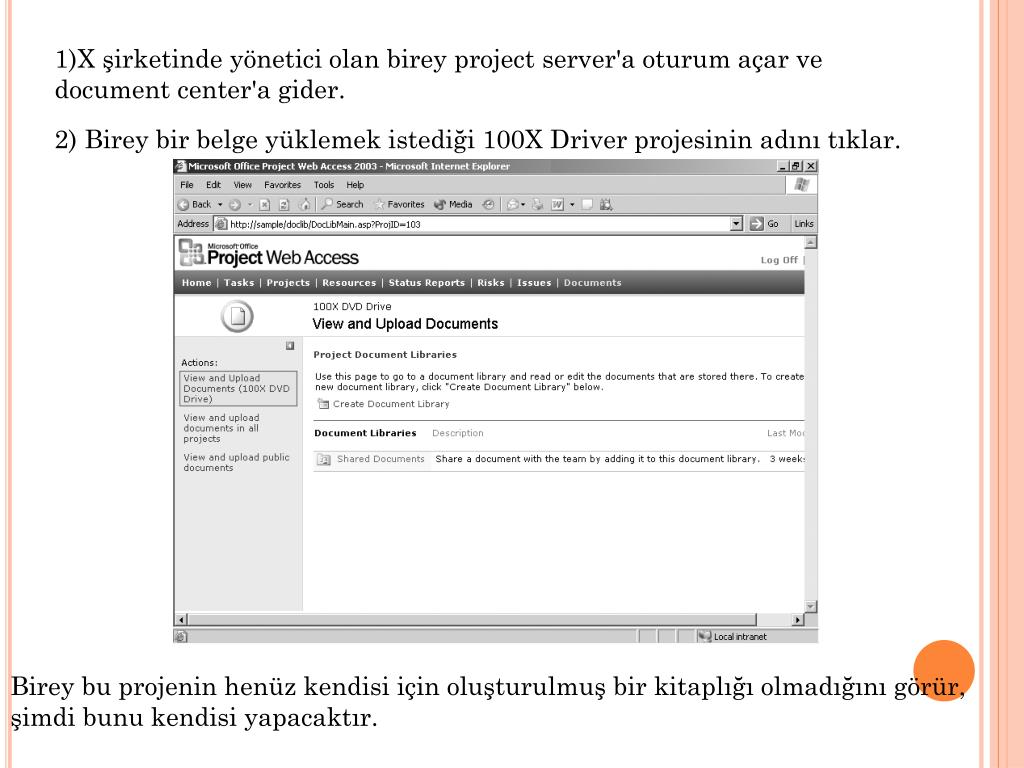The width and height of the screenshot is (1024, 768).
Task: Open the Media toolbar button
Action: tap(453, 204)
